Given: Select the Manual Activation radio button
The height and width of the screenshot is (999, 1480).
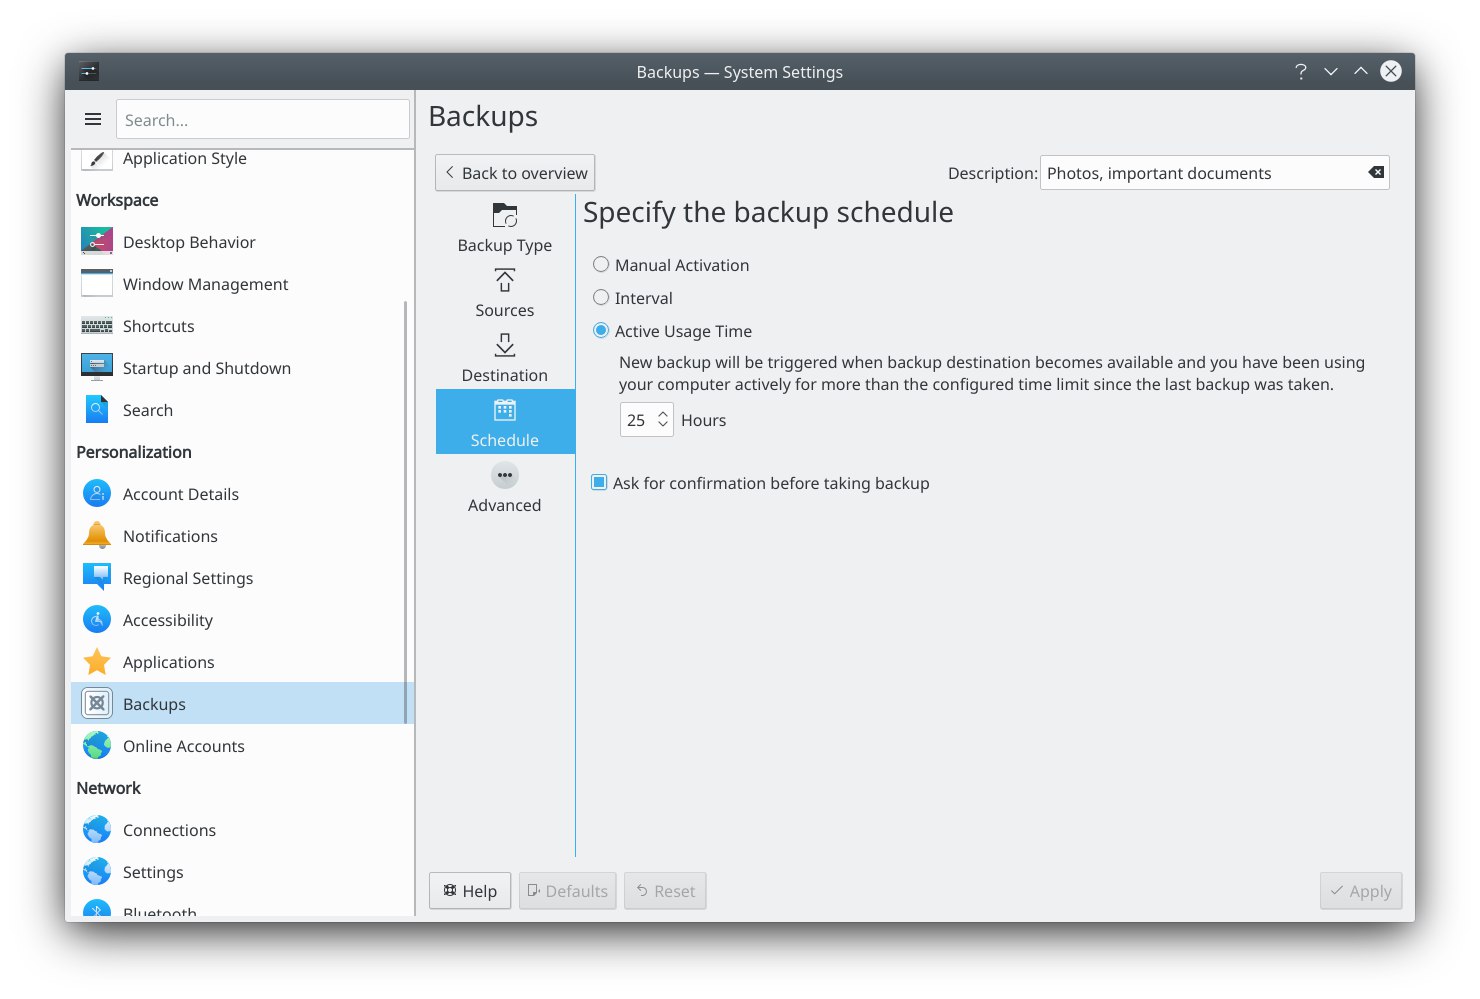Looking at the screenshot, I should pos(601,265).
